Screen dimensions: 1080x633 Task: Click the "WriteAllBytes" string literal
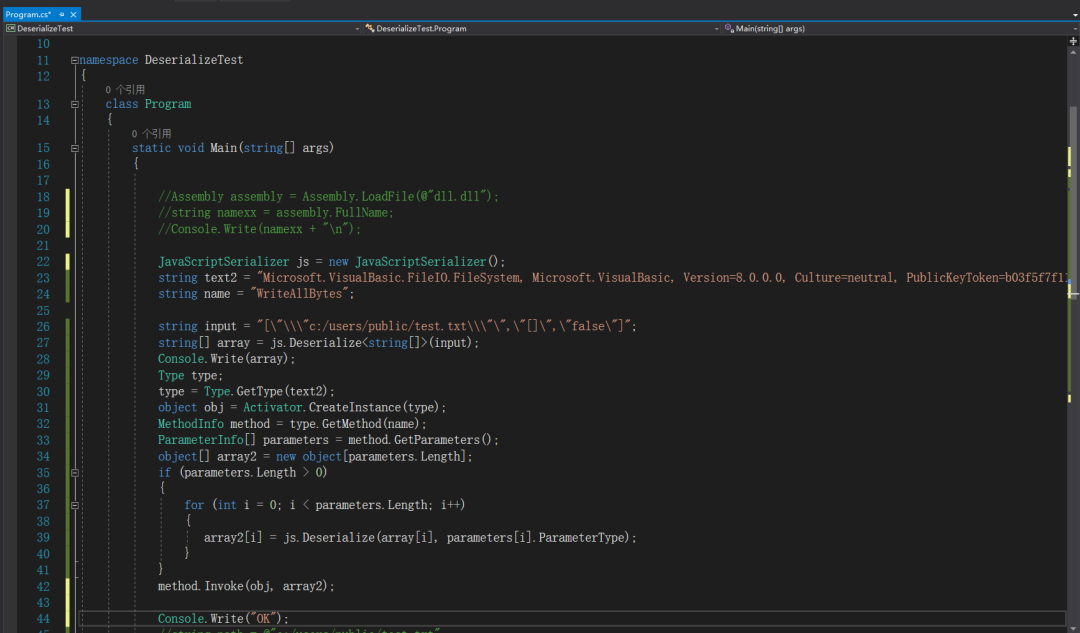299,294
